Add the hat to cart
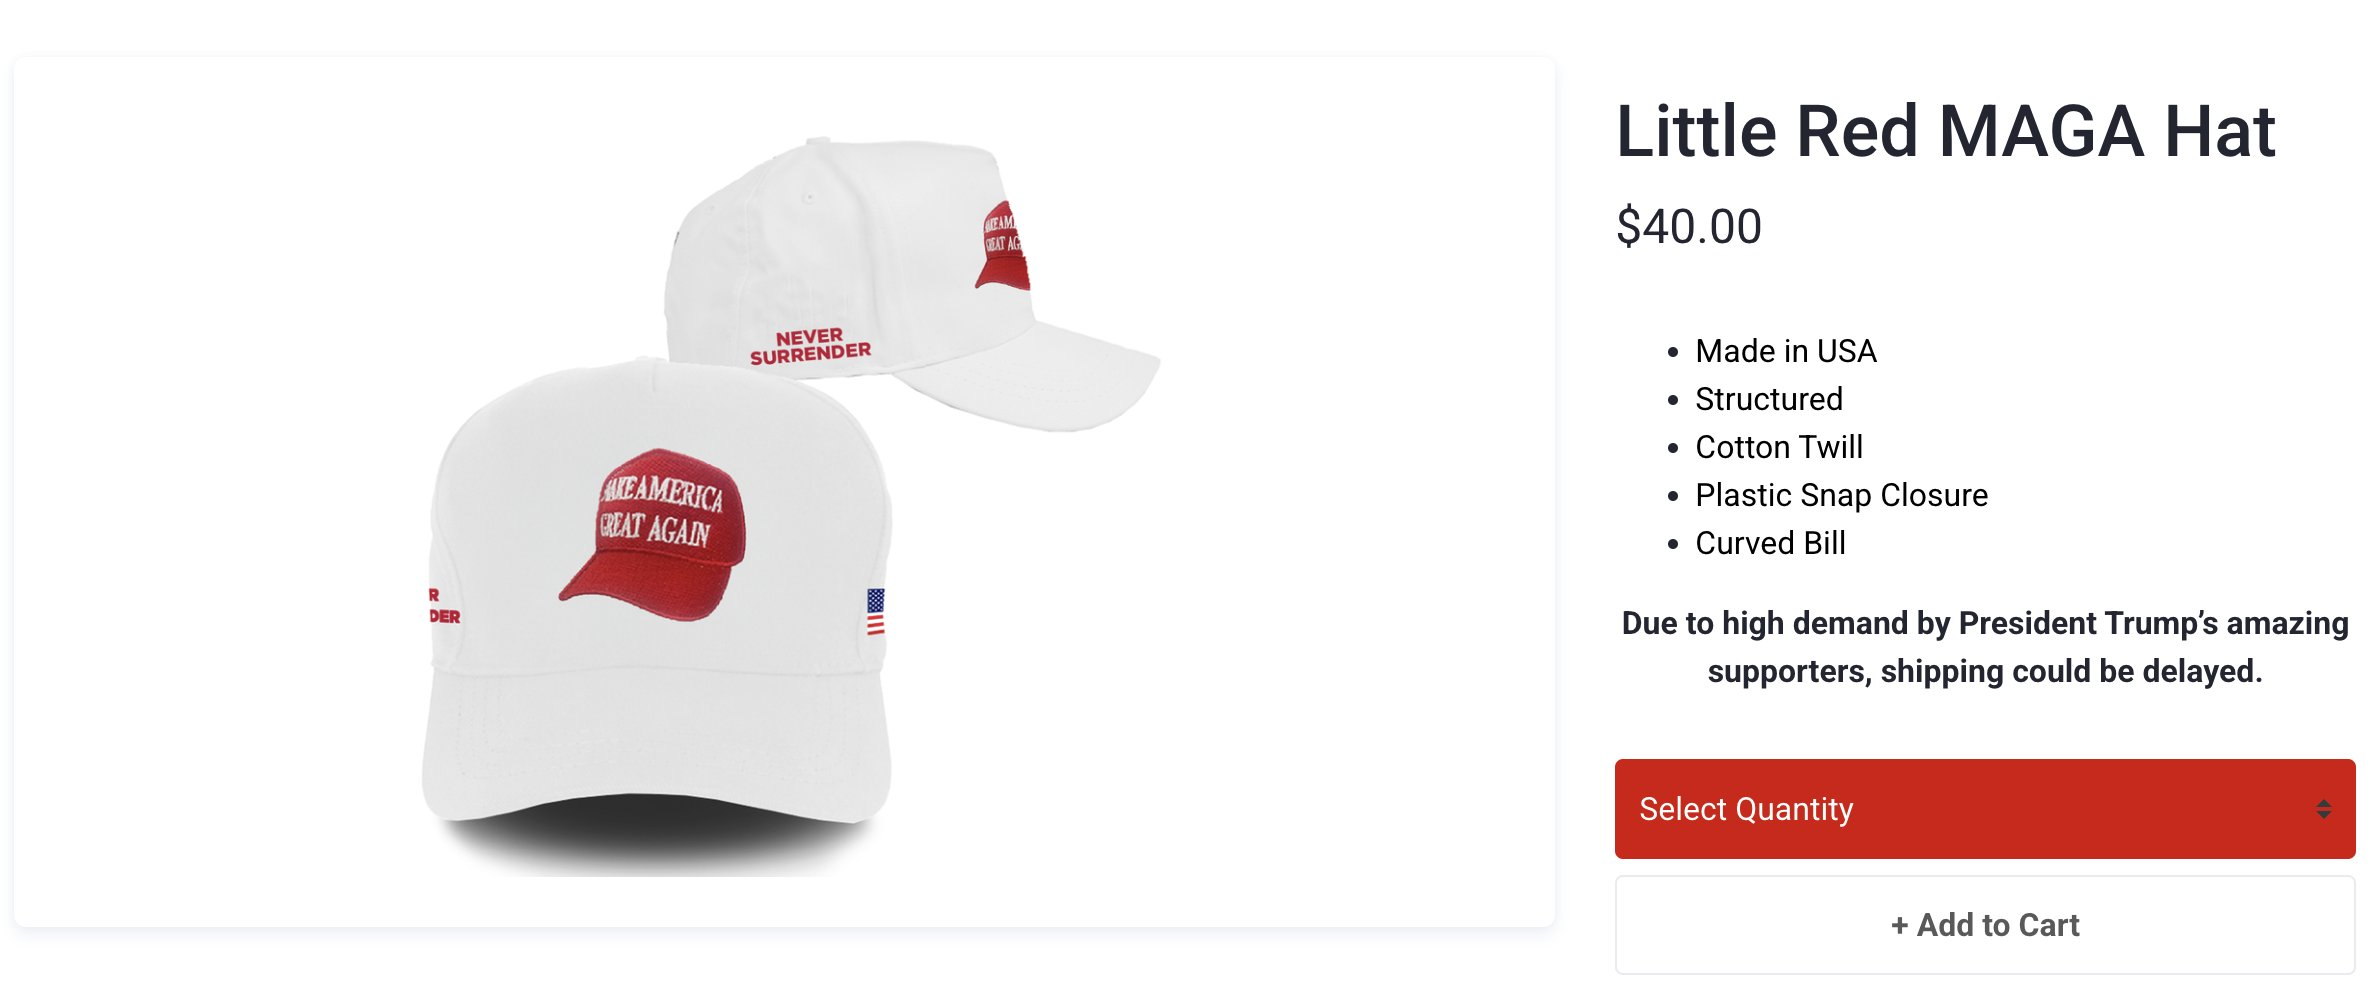The height and width of the screenshot is (1000, 2378). coord(1984,925)
